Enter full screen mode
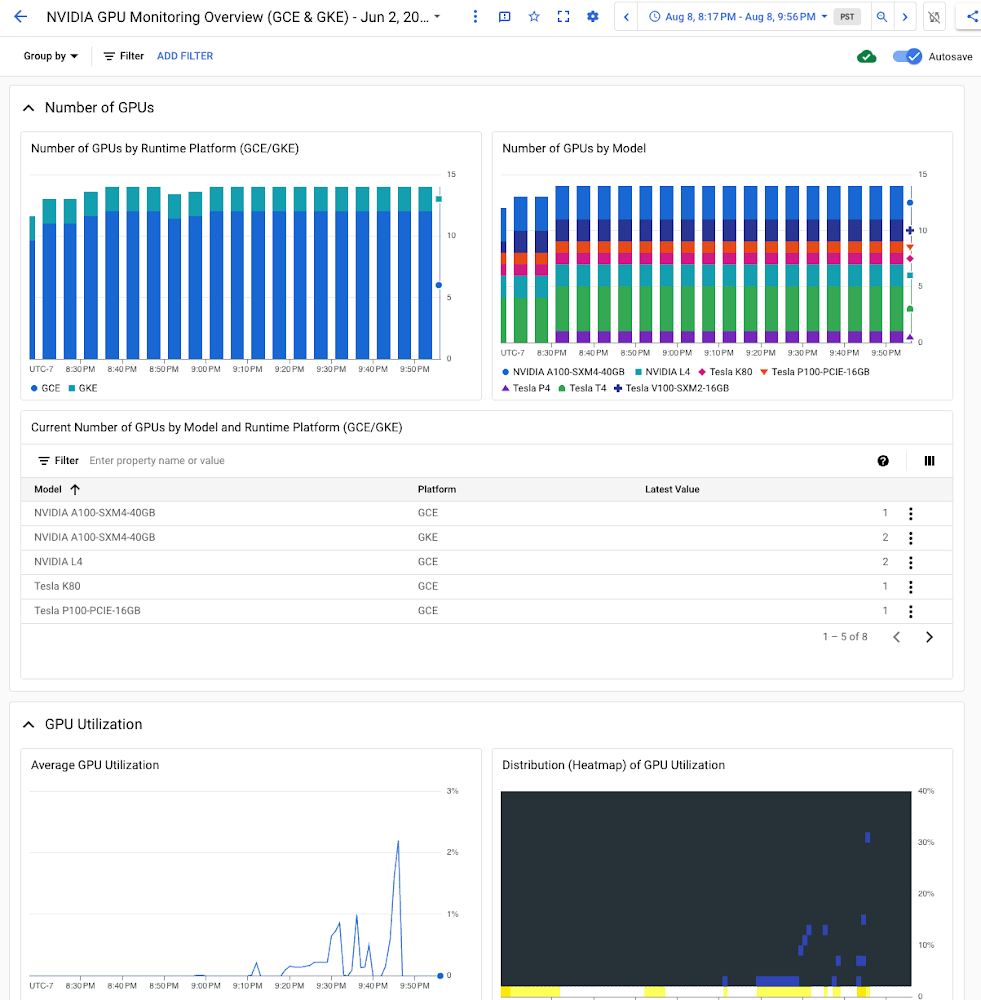 tap(563, 17)
